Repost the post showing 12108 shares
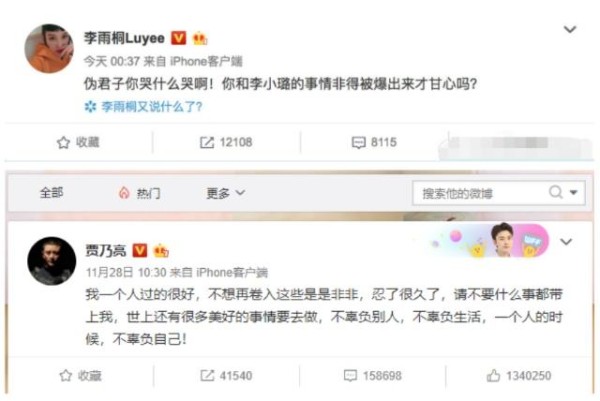Screen dimensions: 600x401 pos(226,142)
